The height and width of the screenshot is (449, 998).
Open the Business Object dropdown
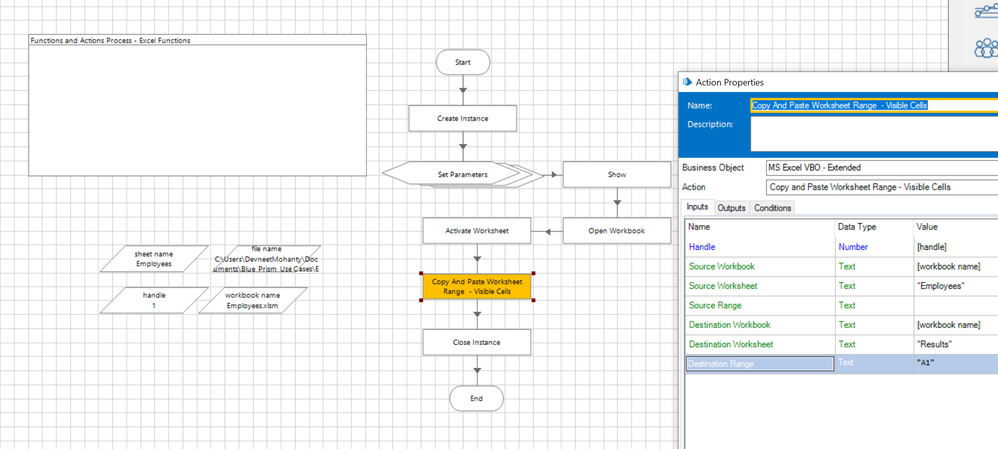[x=880, y=168]
